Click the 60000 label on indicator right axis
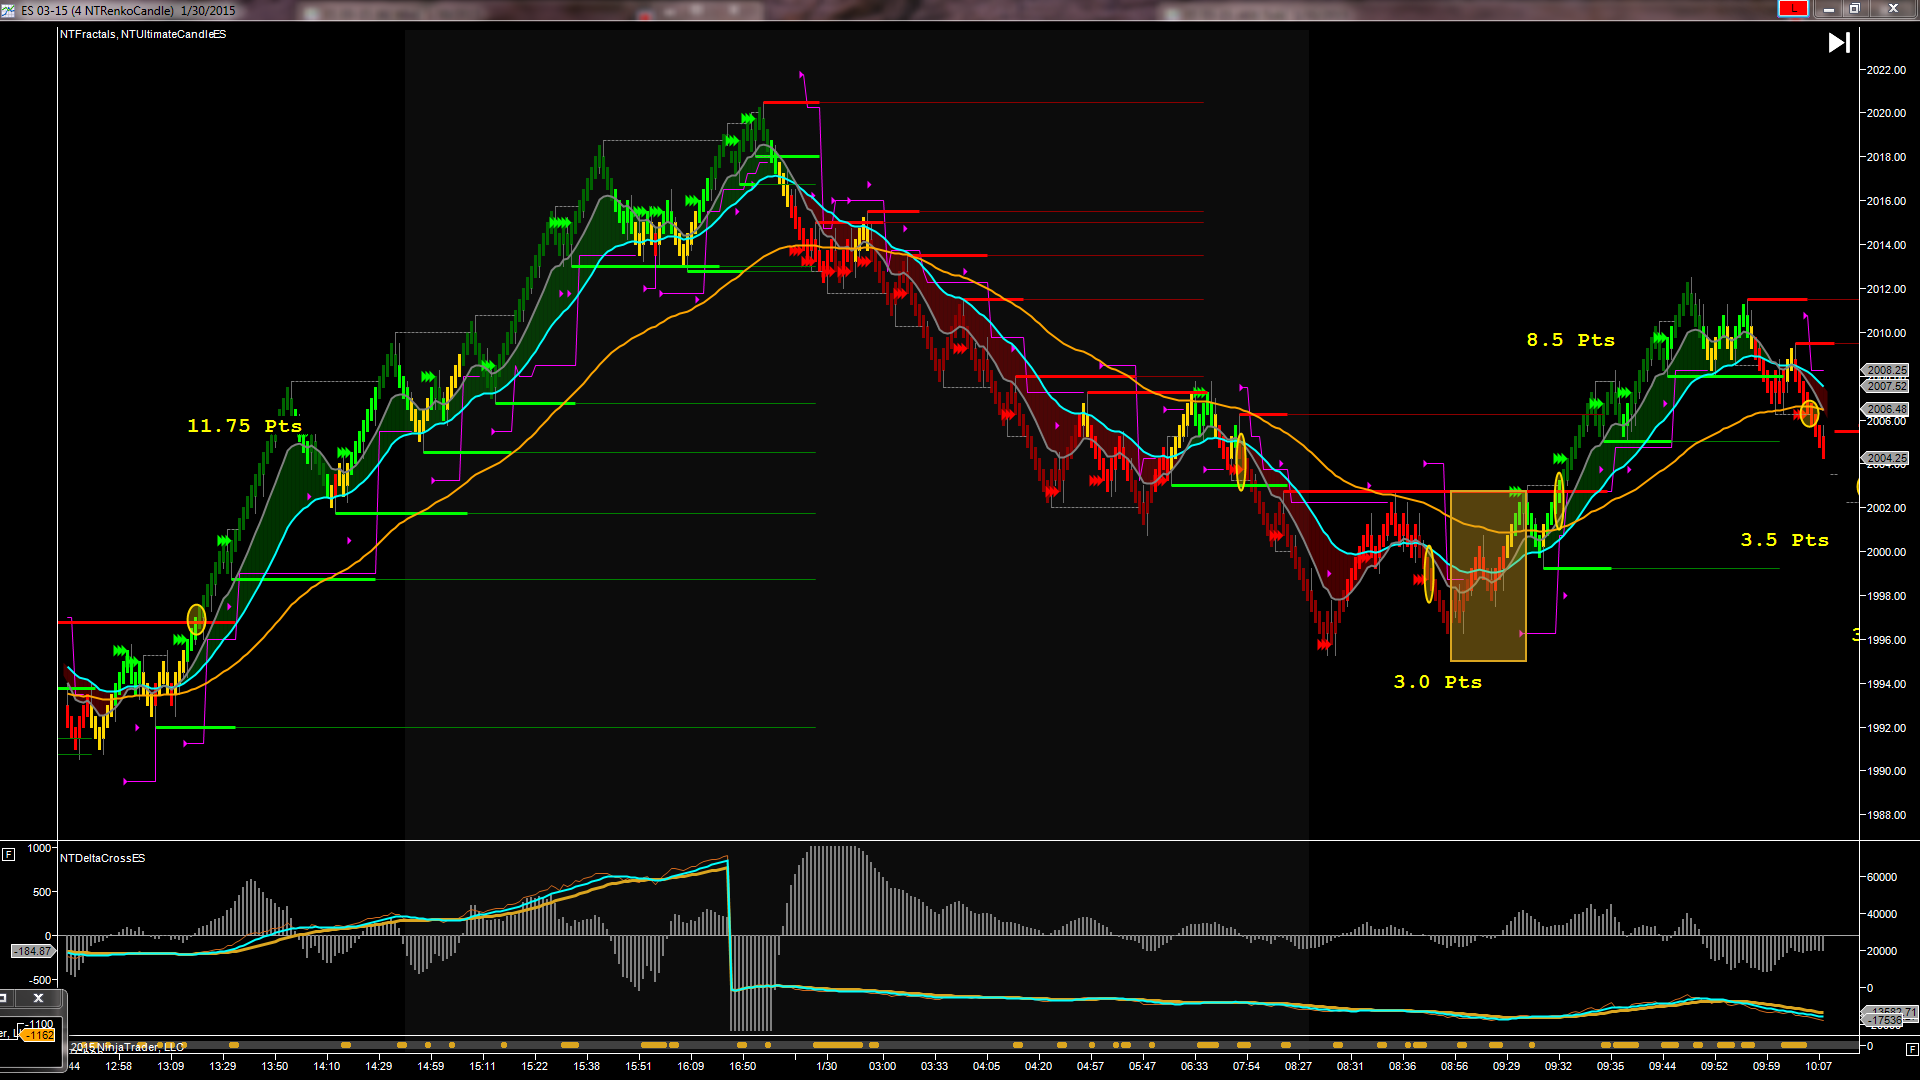The height and width of the screenshot is (1080, 1920). click(x=1882, y=877)
